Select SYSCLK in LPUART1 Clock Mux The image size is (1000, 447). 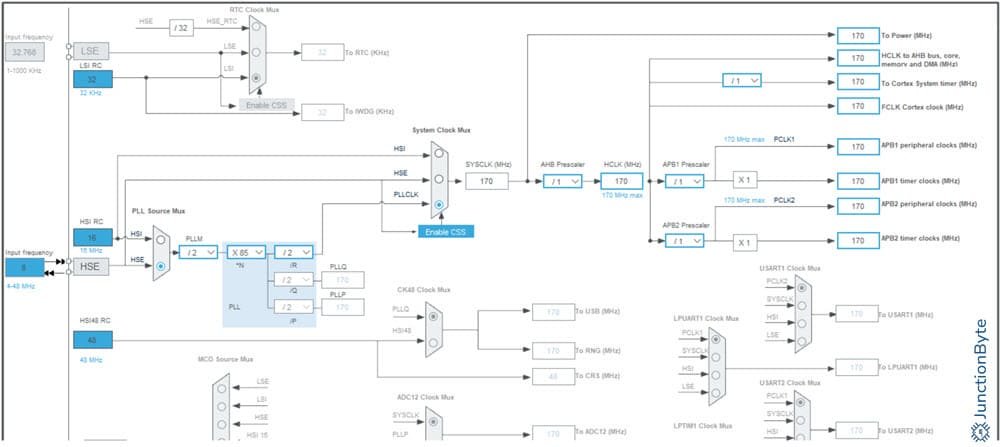(716, 358)
